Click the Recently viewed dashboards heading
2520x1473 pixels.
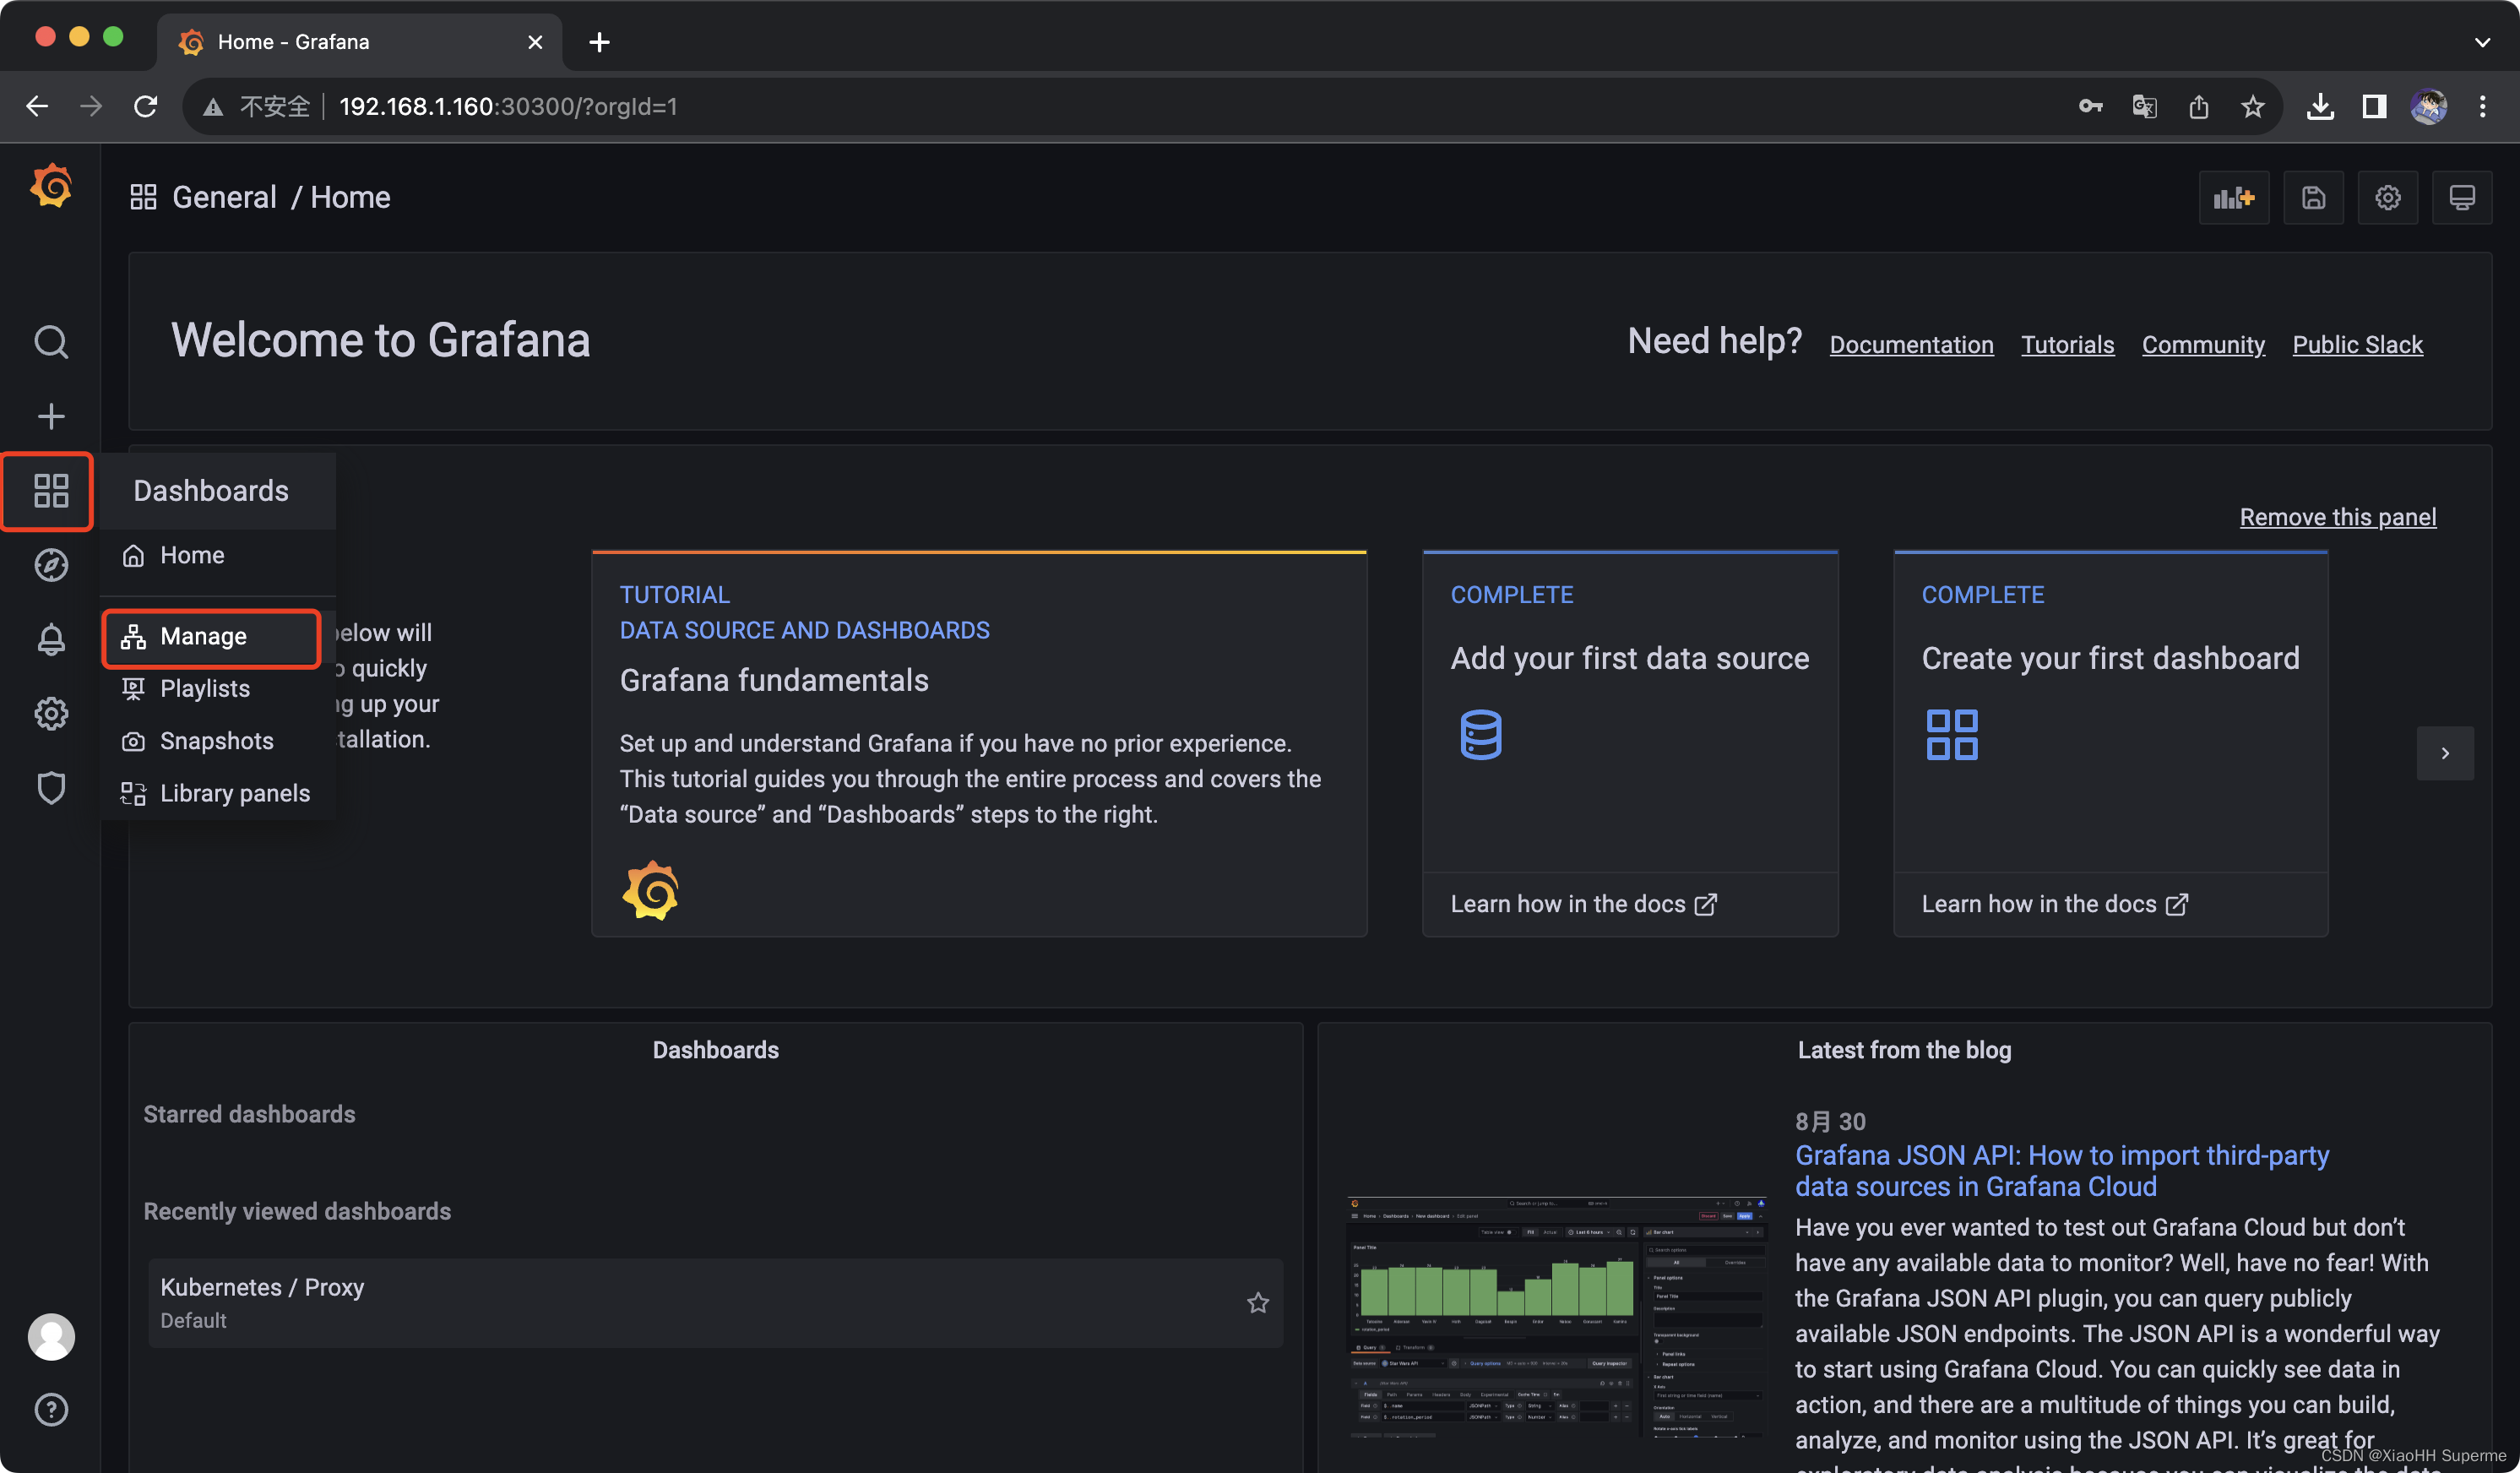click(x=297, y=1211)
